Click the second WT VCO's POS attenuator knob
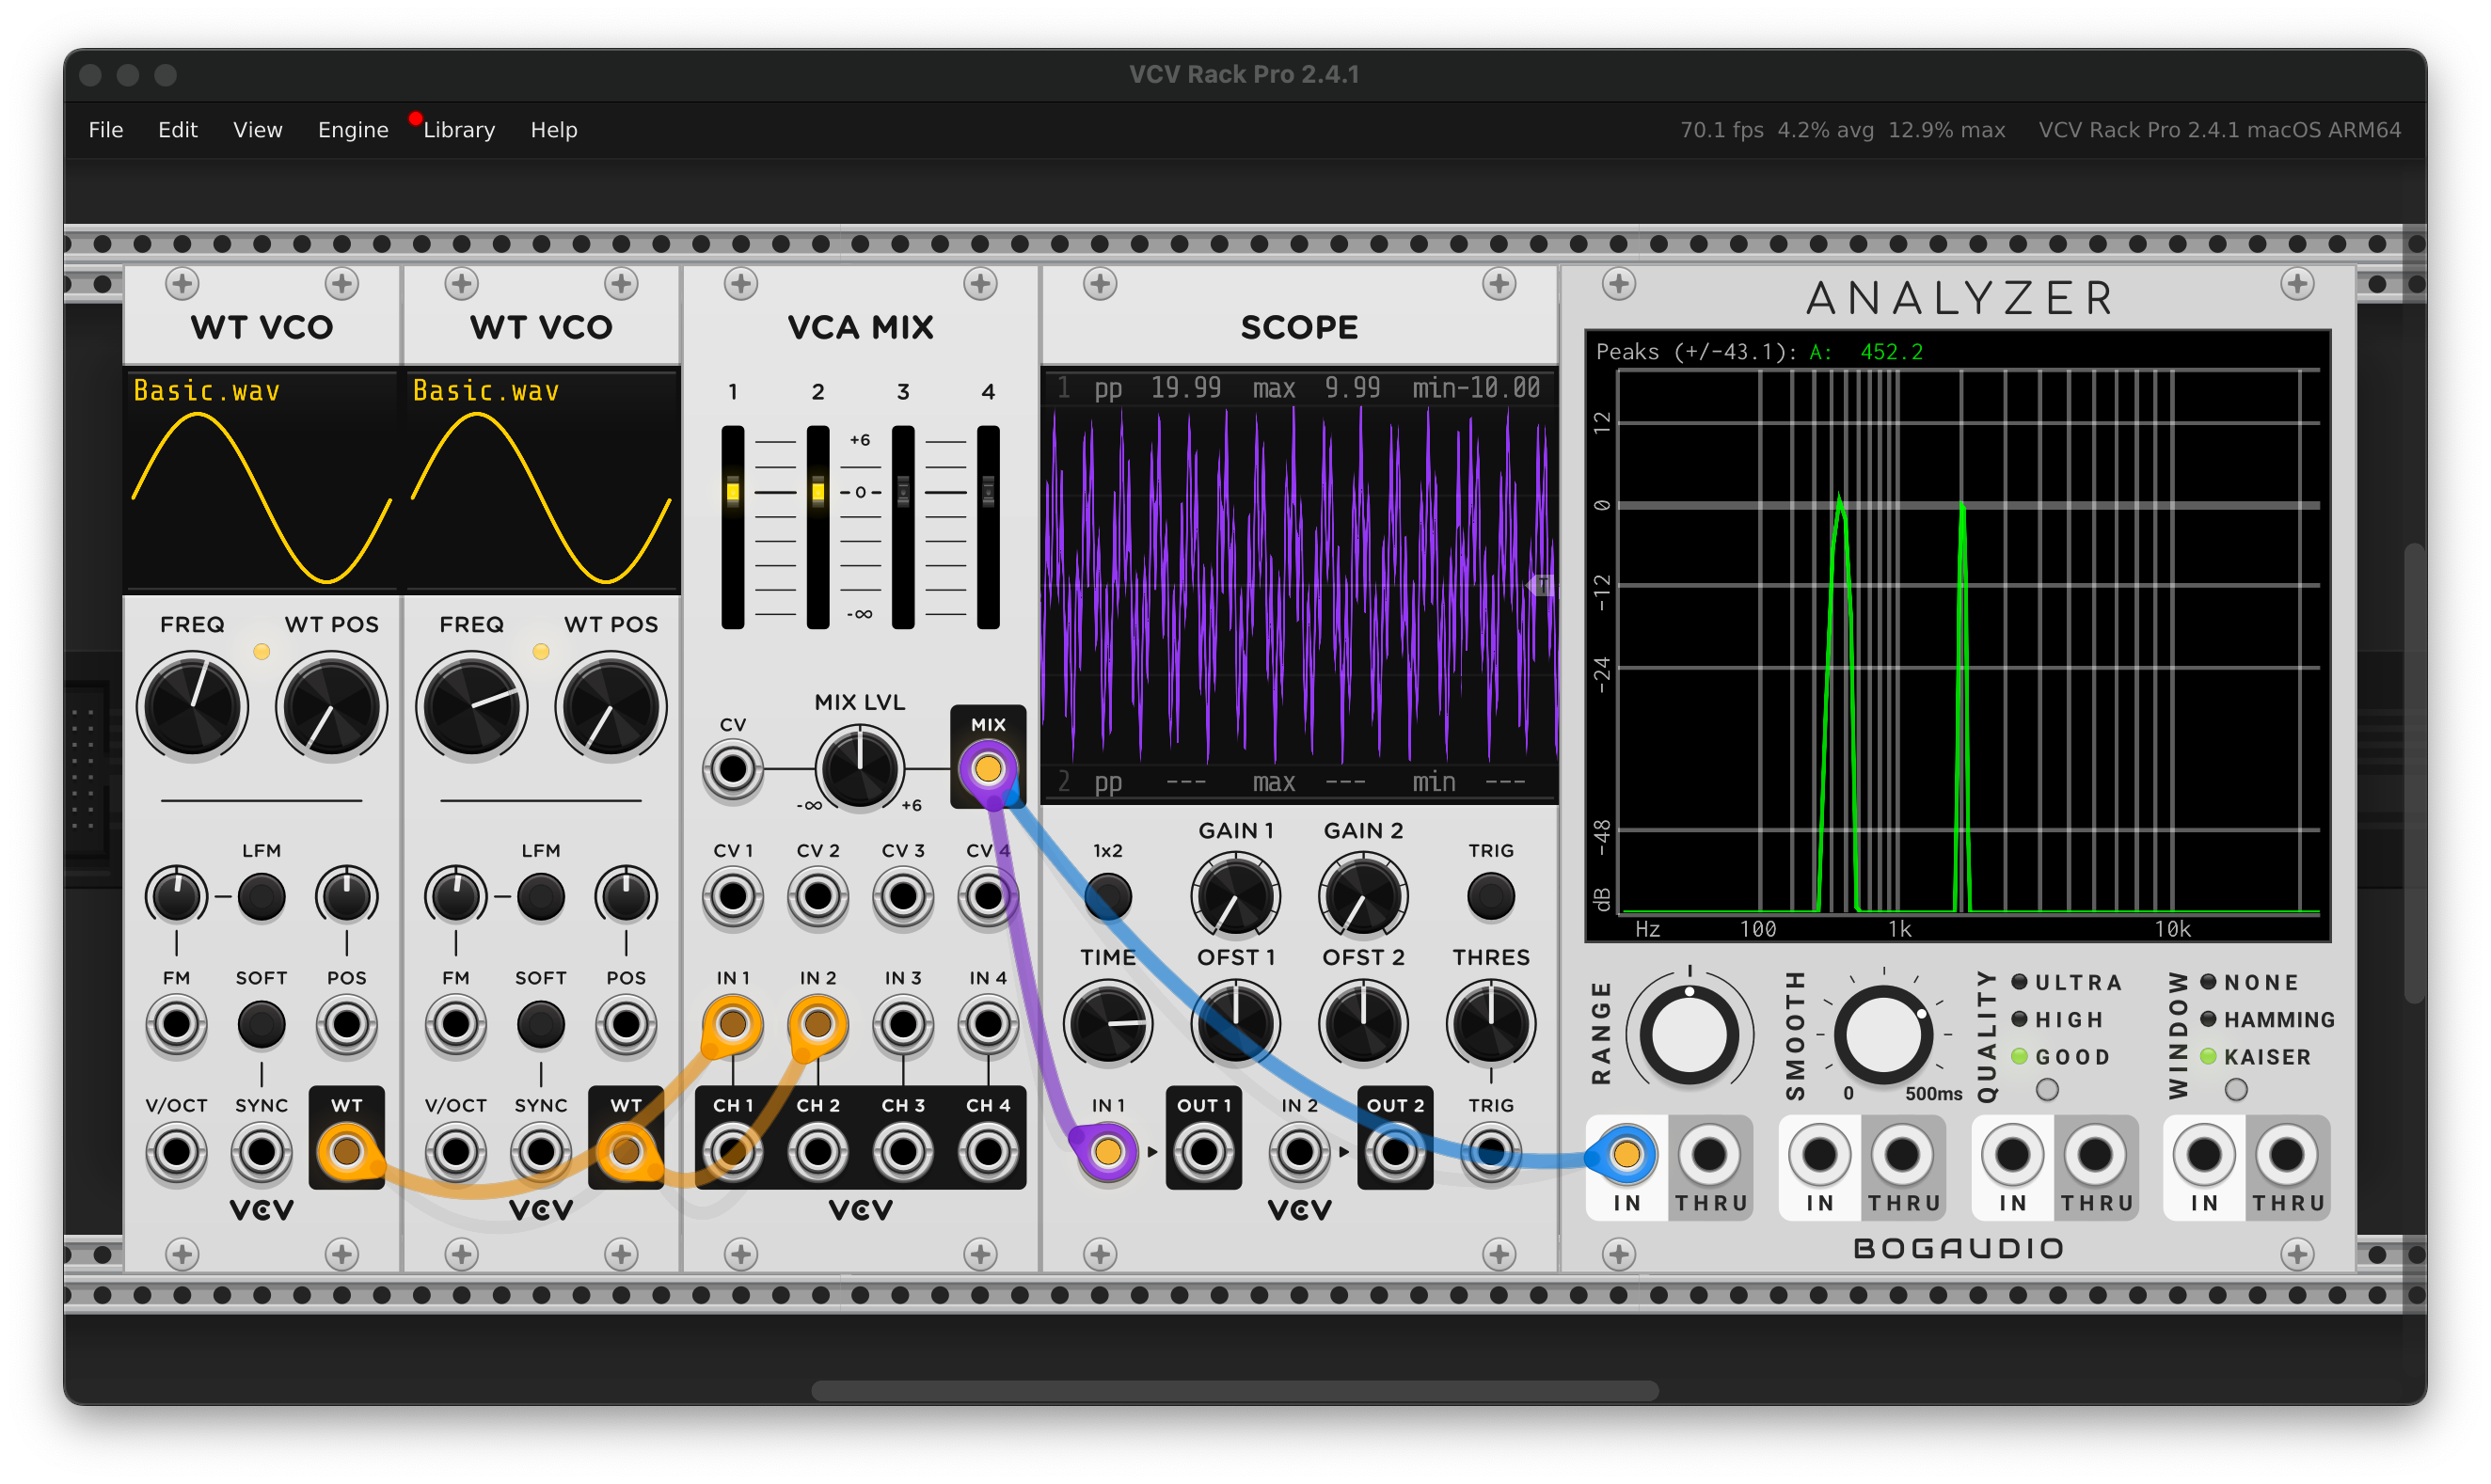This screenshot has height=1484, width=2491. pos(626,896)
